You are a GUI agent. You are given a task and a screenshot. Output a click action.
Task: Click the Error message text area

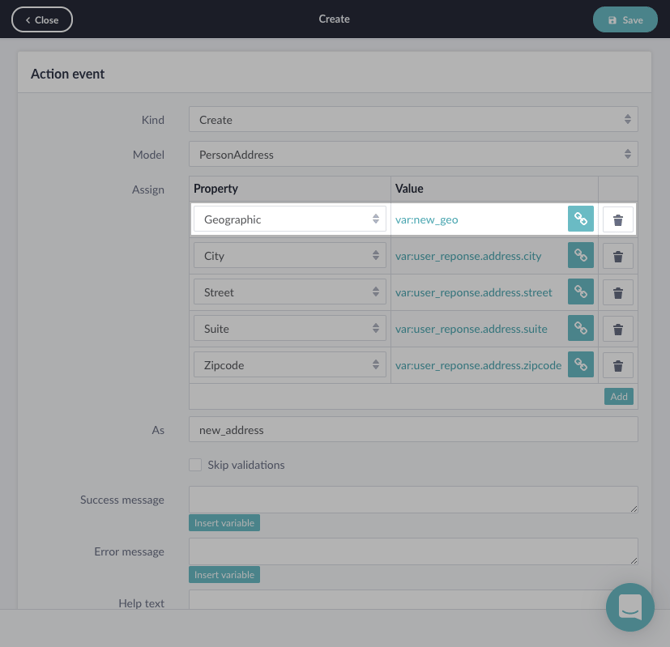[x=412, y=551]
